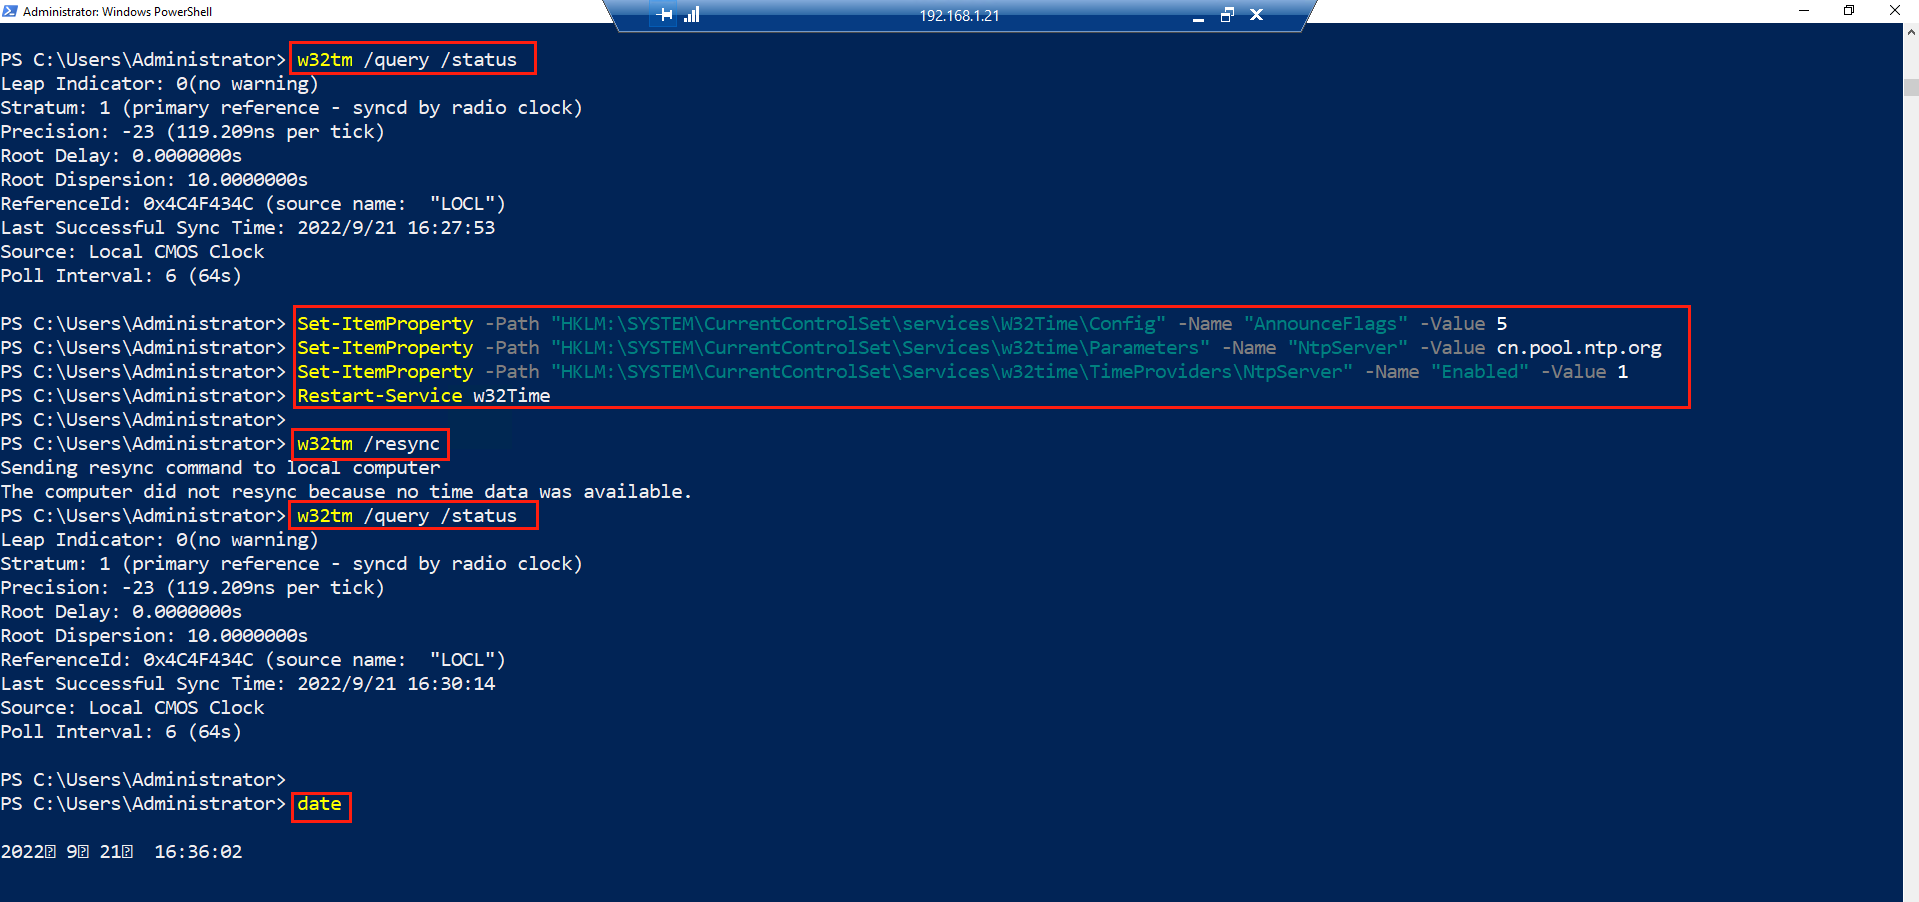Image resolution: width=1919 pixels, height=902 pixels.
Task: Click the highlighted w32tm /resync command
Action: [369, 443]
